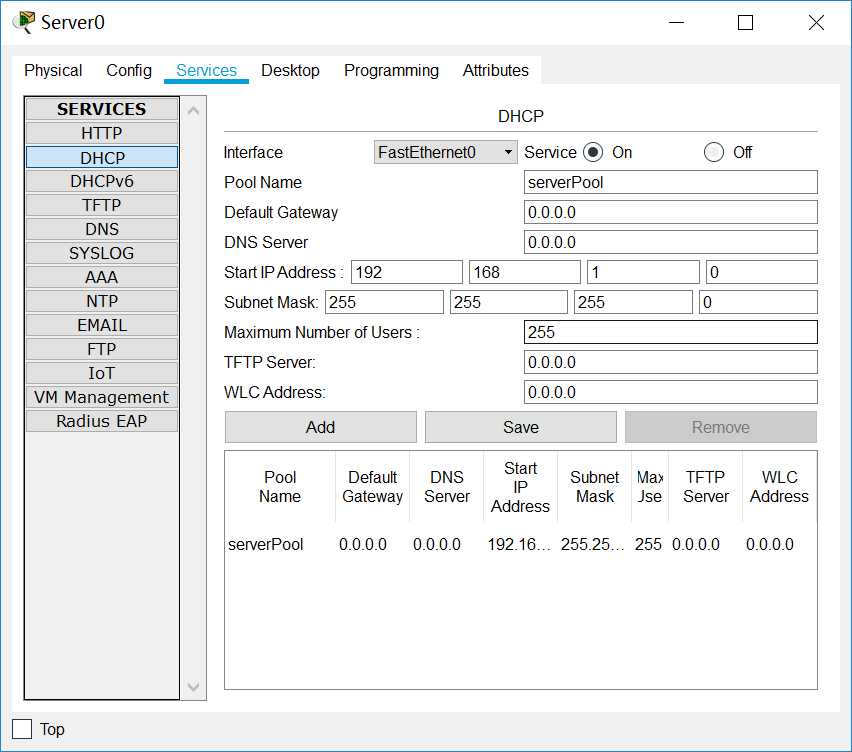The height and width of the screenshot is (752, 852).
Task: Click Subnet Mask second octet field
Action: point(509,302)
